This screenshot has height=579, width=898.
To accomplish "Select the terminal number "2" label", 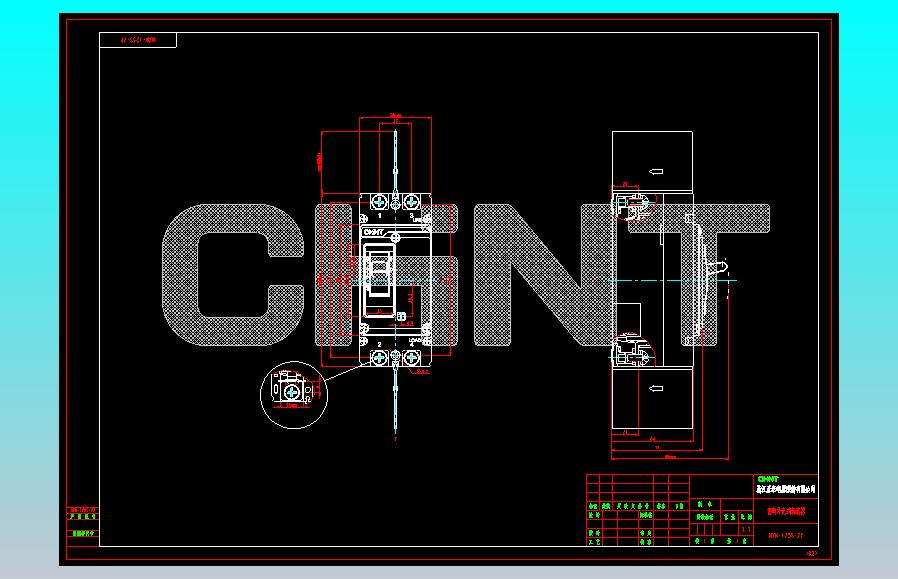I will tap(379, 344).
